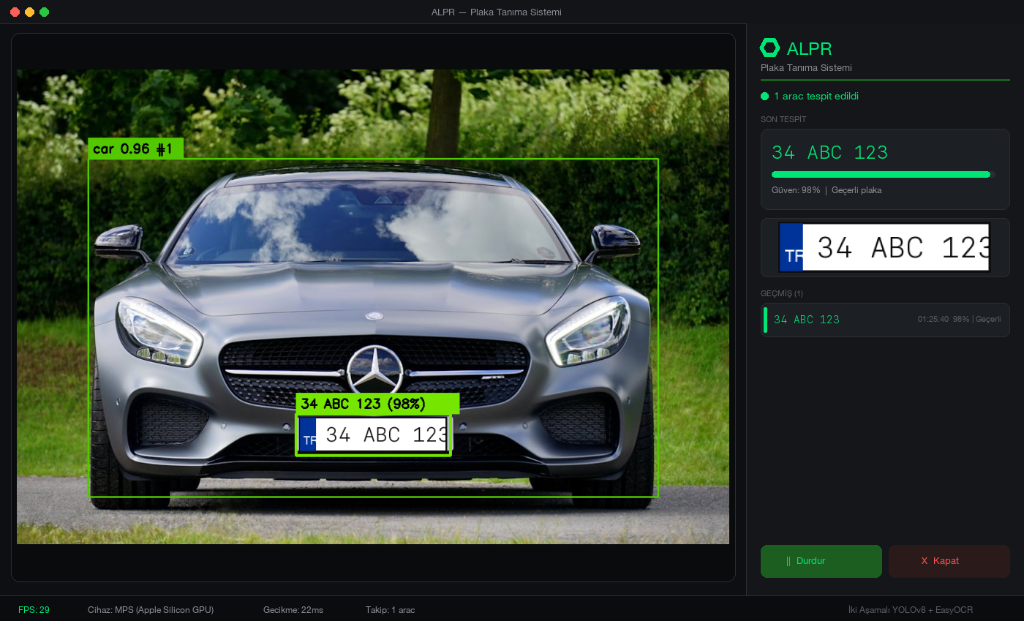Click the cropped plate thumbnail in sidebar

(884, 247)
